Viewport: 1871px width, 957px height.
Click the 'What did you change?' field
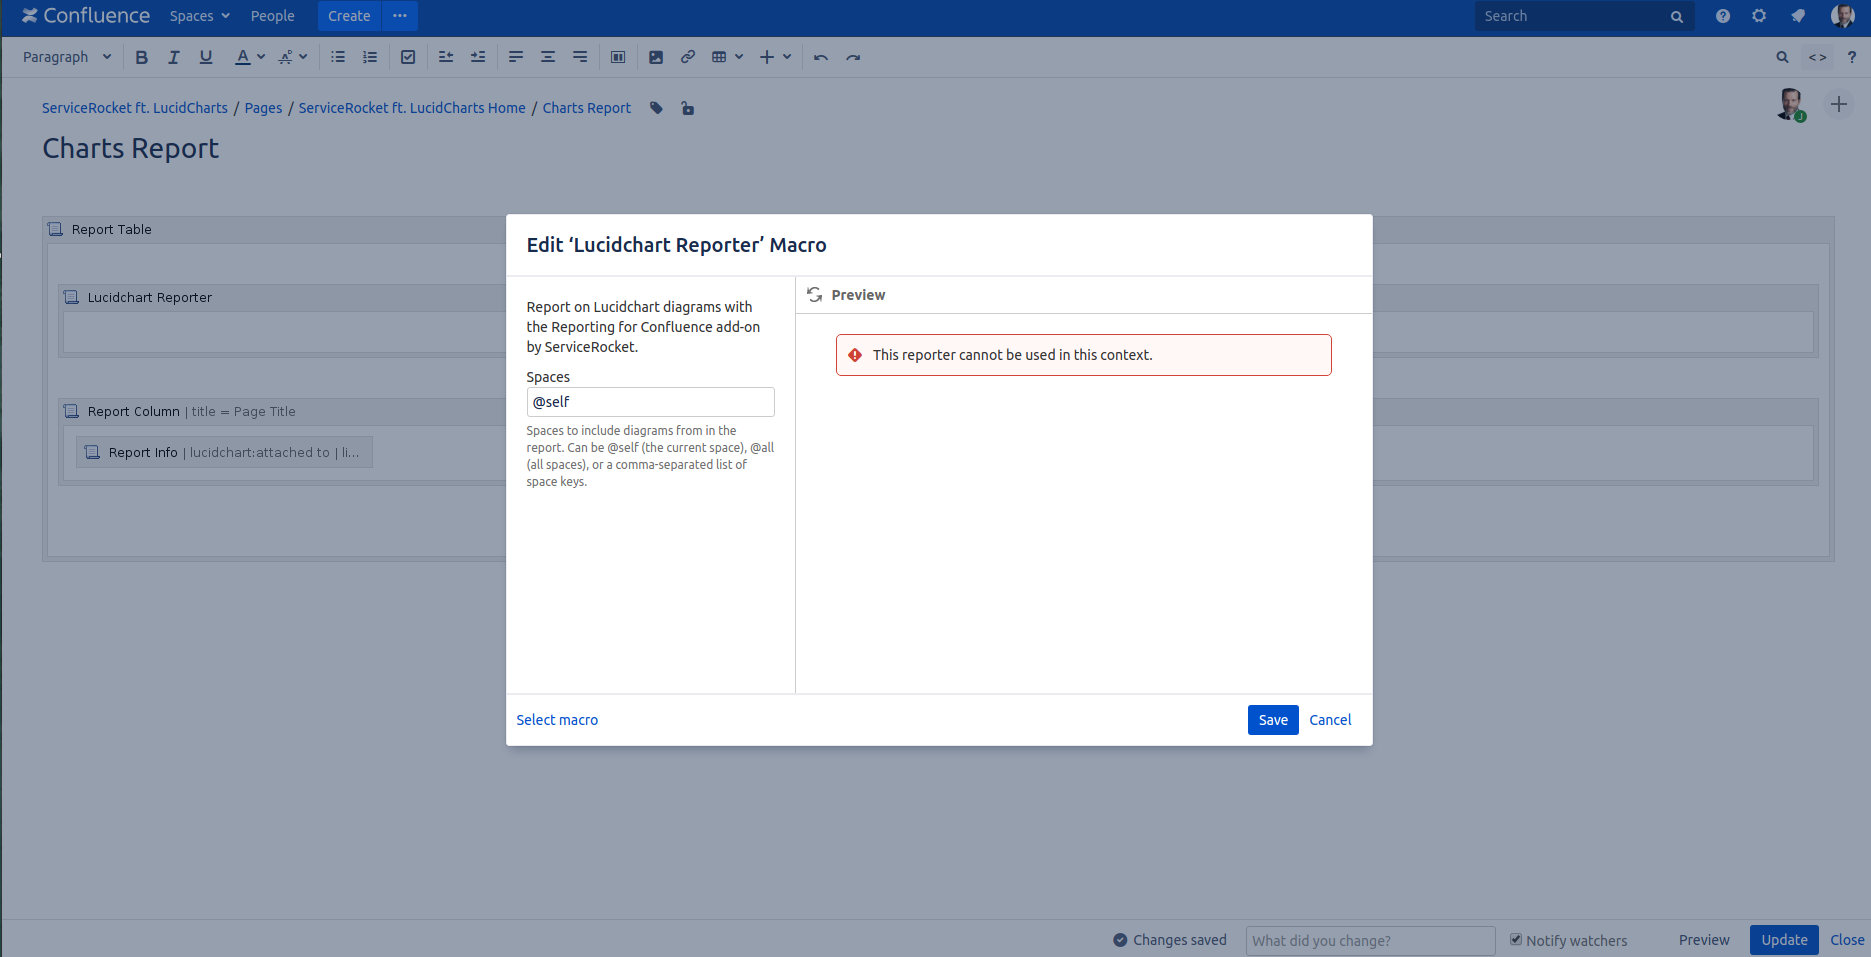pos(1370,940)
